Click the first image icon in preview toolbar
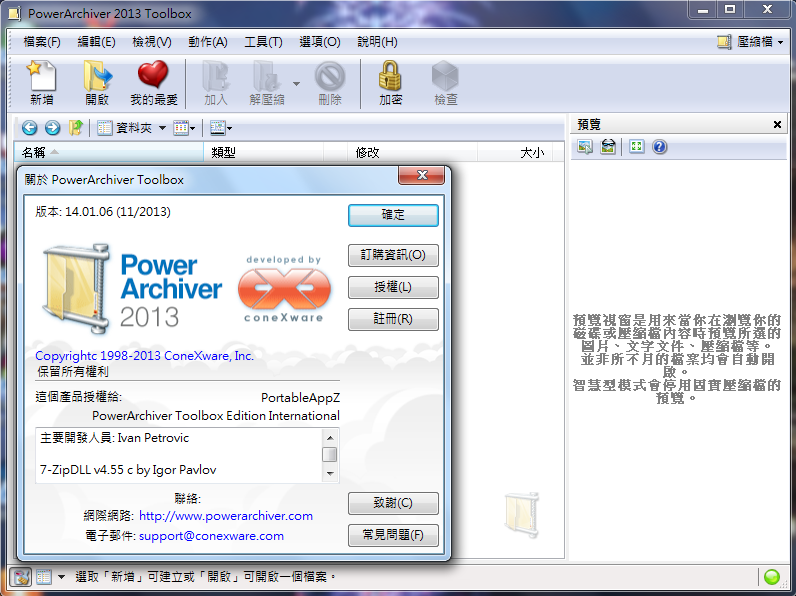Image resolution: width=796 pixels, height=596 pixels. coord(585,147)
